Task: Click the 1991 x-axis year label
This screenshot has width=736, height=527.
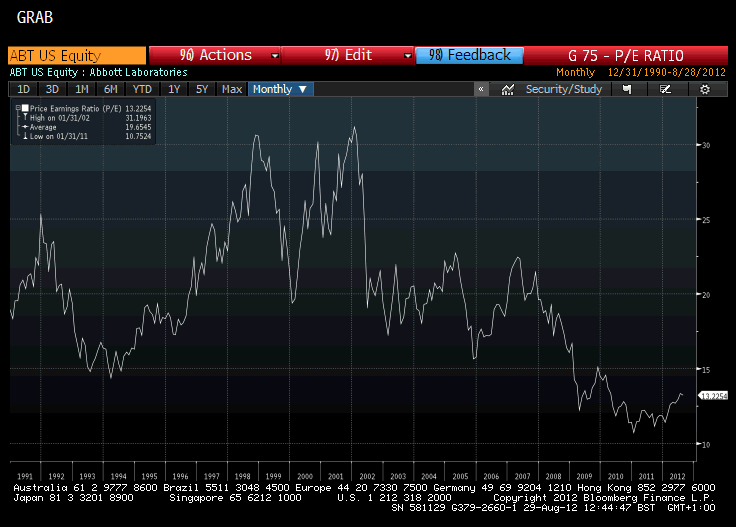Action: click(25, 476)
